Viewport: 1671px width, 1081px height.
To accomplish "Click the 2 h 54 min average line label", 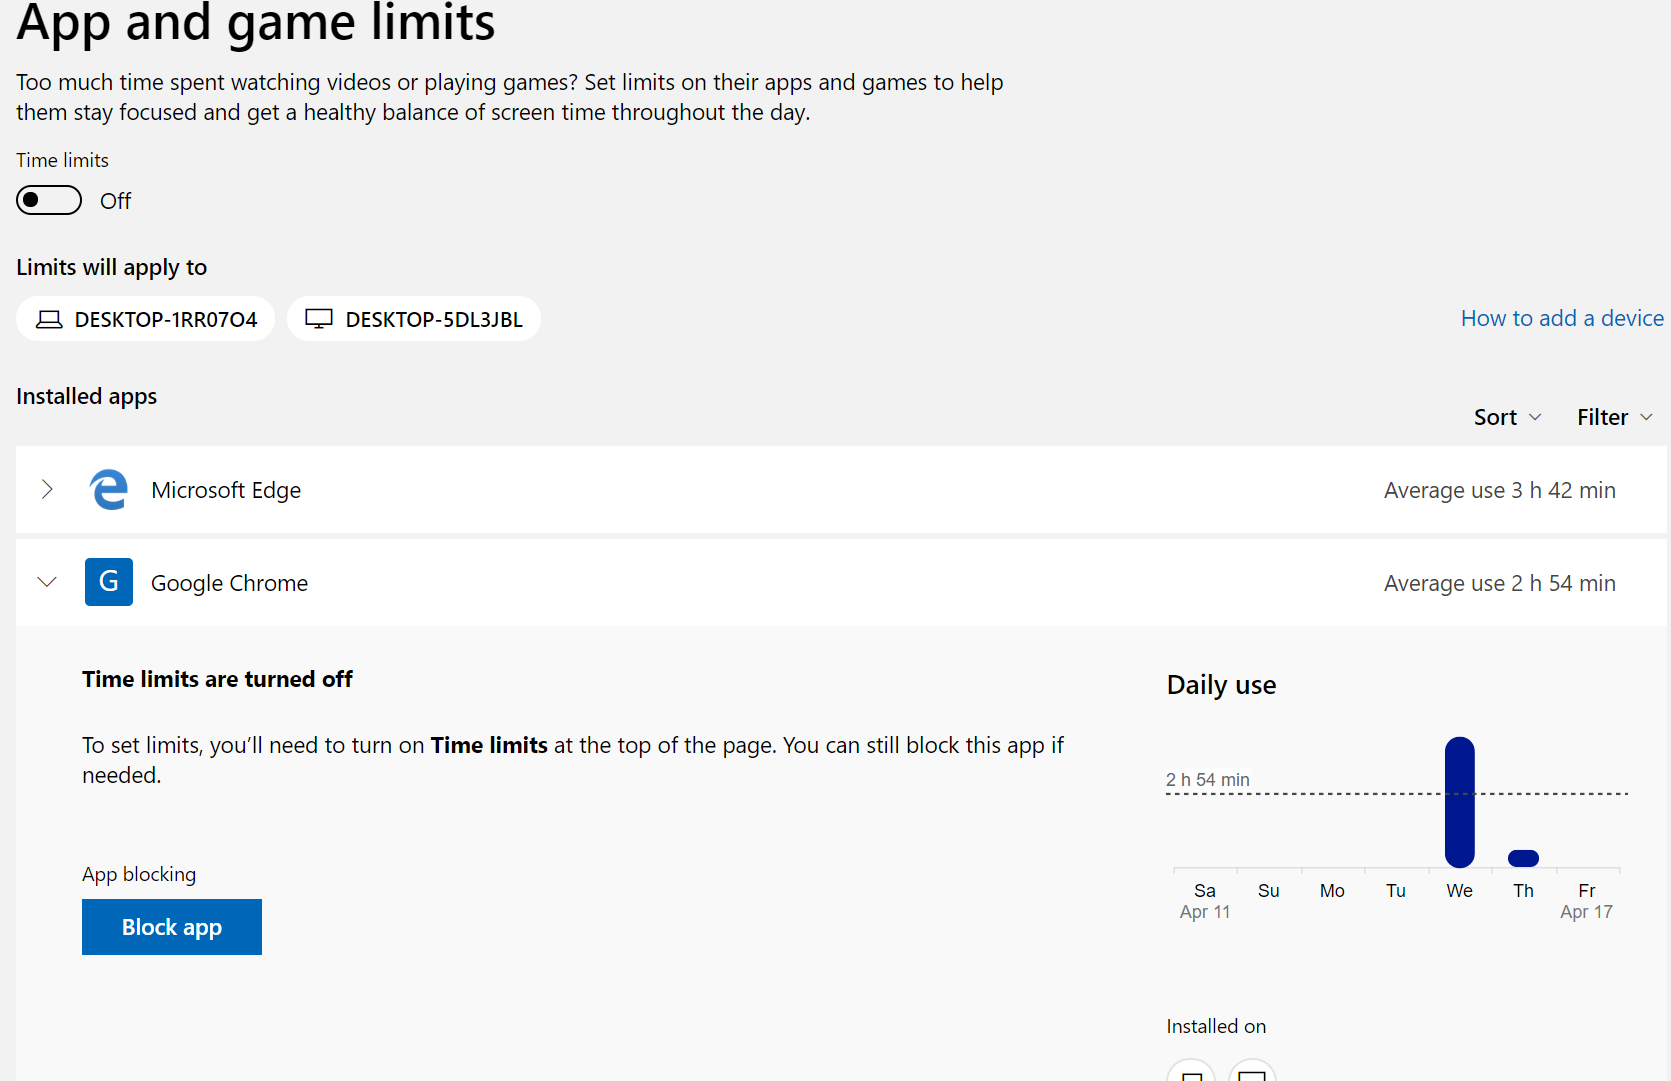I will [x=1207, y=780].
